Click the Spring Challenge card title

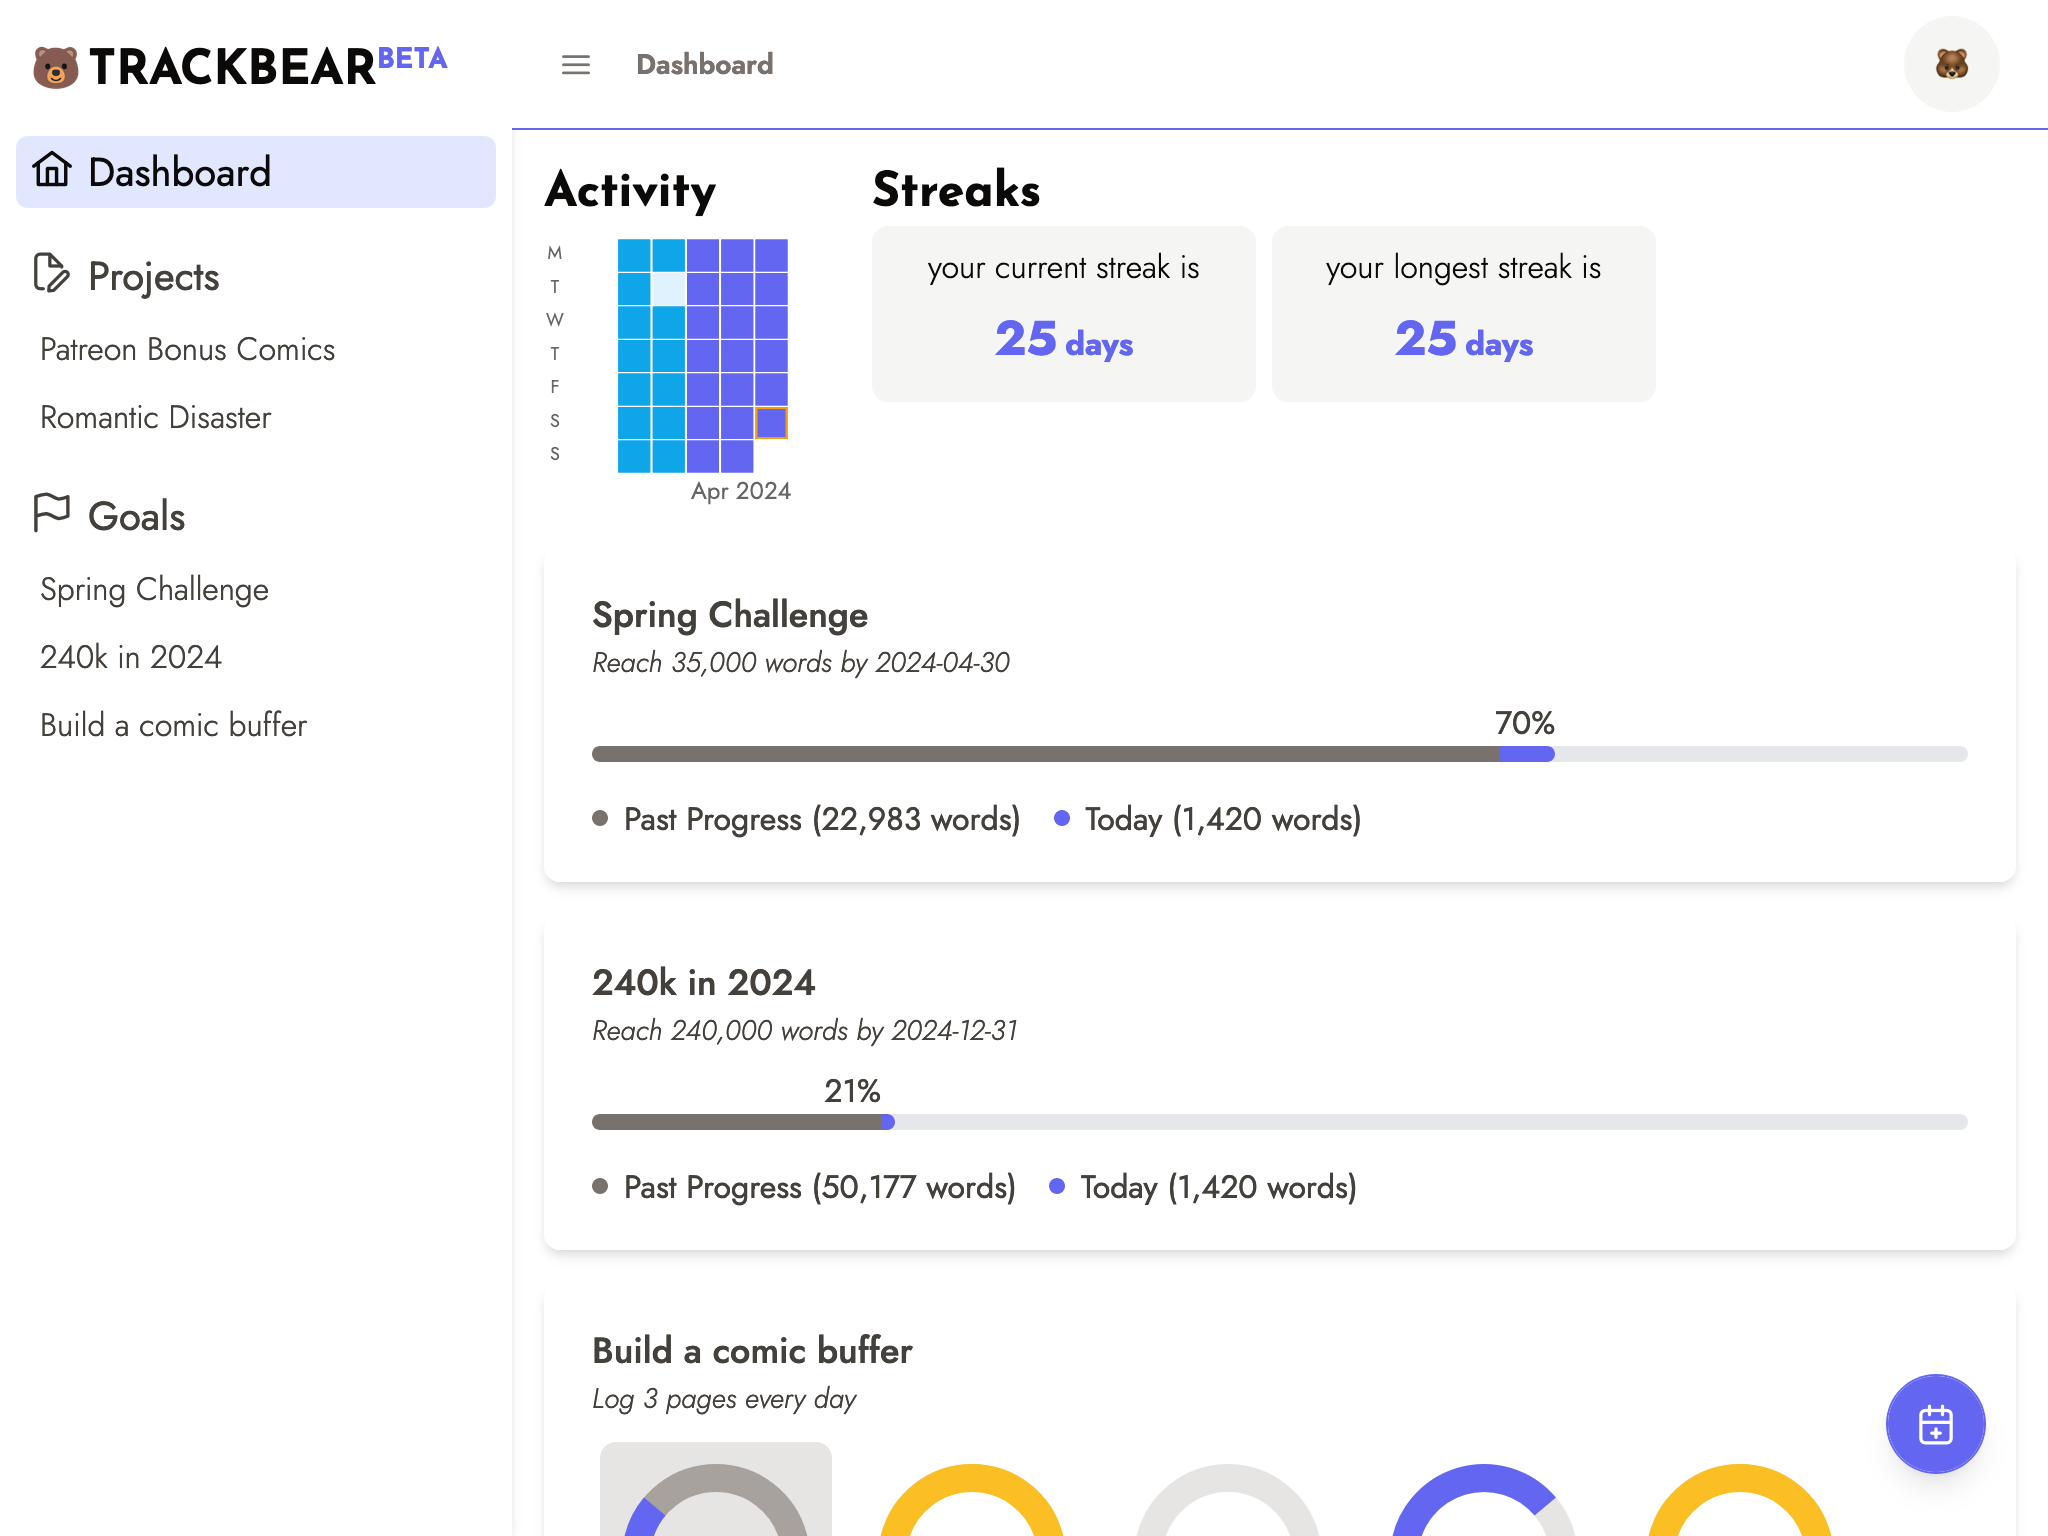(730, 614)
